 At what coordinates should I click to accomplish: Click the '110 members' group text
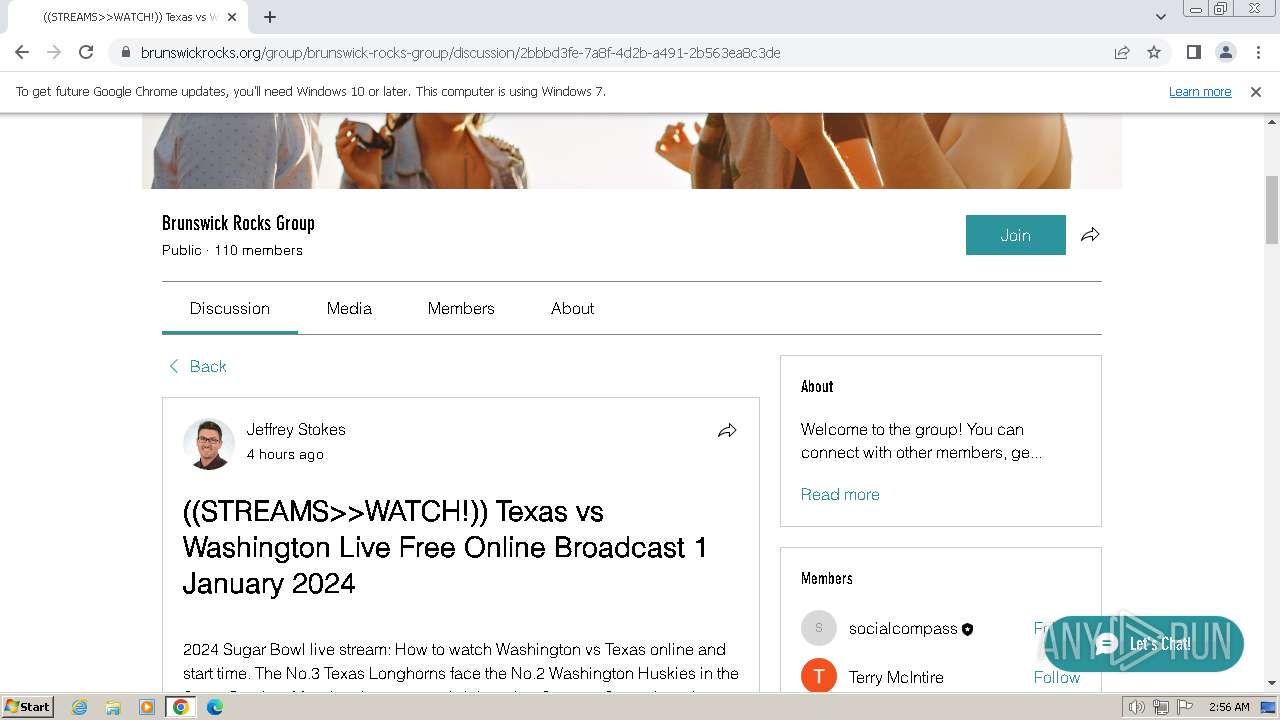click(258, 250)
